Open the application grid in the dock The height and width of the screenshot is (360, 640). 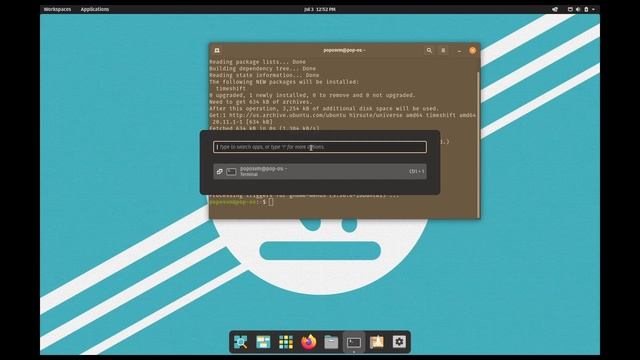[286, 342]
